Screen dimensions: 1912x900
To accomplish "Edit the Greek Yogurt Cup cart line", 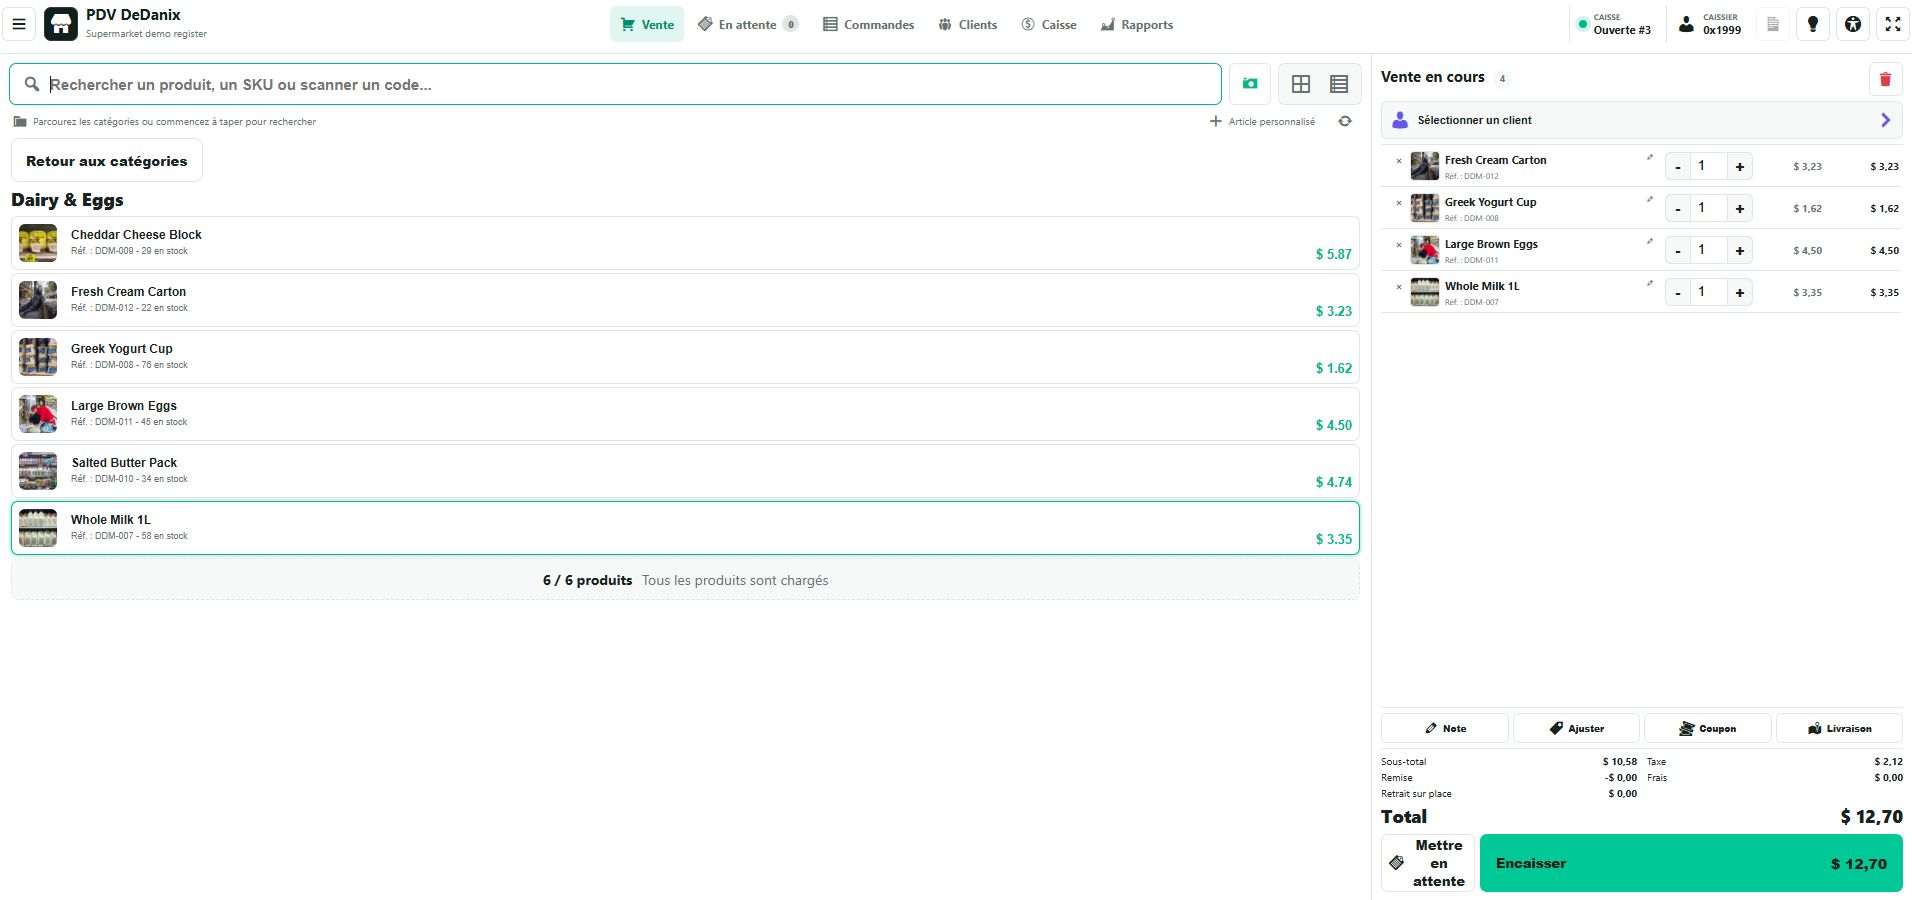I will pos(1650,199).
